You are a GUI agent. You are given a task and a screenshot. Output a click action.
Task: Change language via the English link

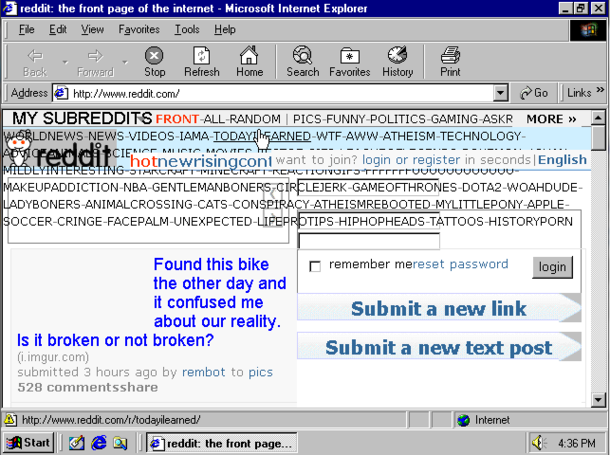point(562,160)
